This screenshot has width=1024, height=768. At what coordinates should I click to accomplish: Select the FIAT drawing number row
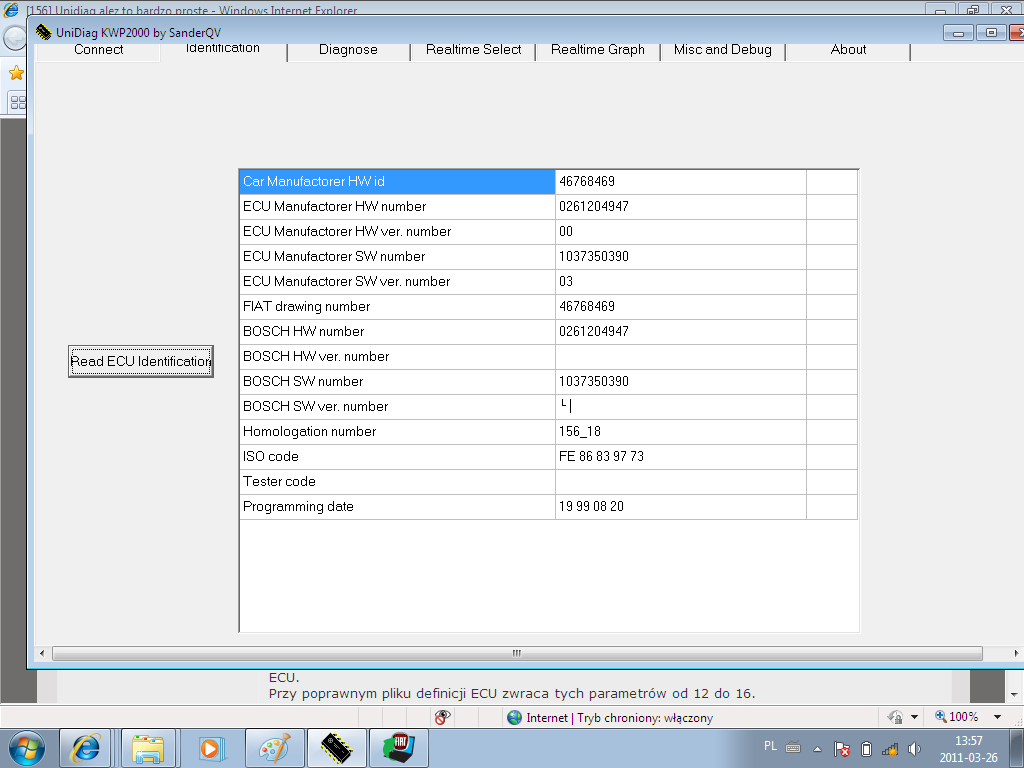pyautogui.click(x=548, y=307)
